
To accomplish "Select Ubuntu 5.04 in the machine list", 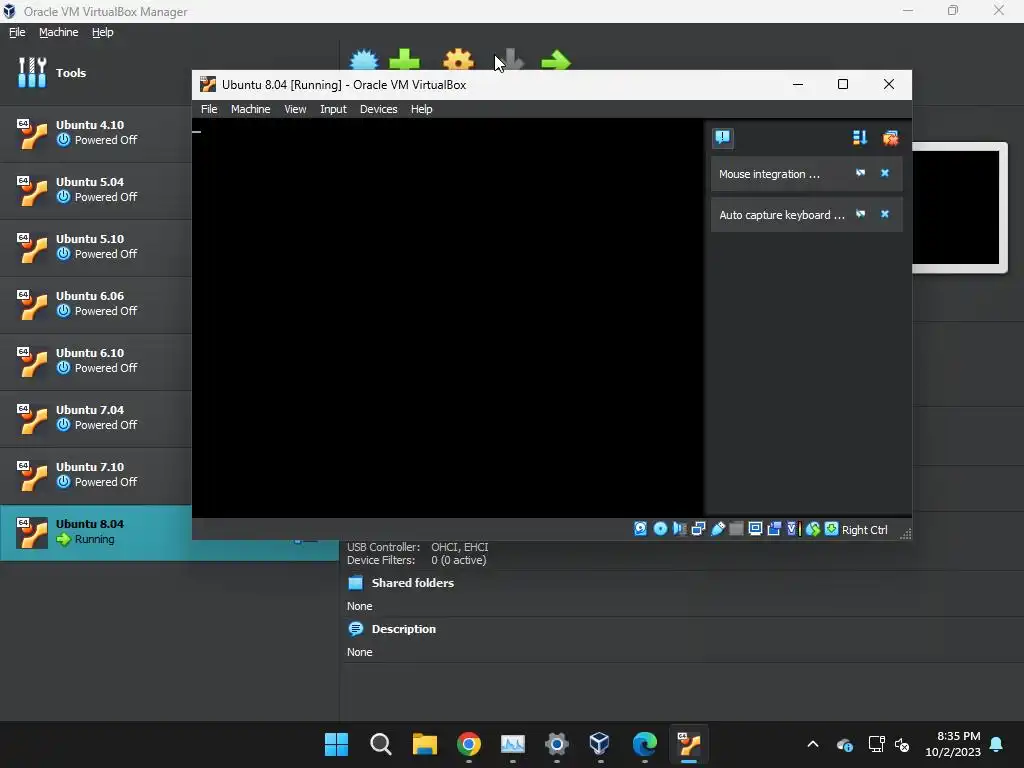I will (x=96, y=189).
